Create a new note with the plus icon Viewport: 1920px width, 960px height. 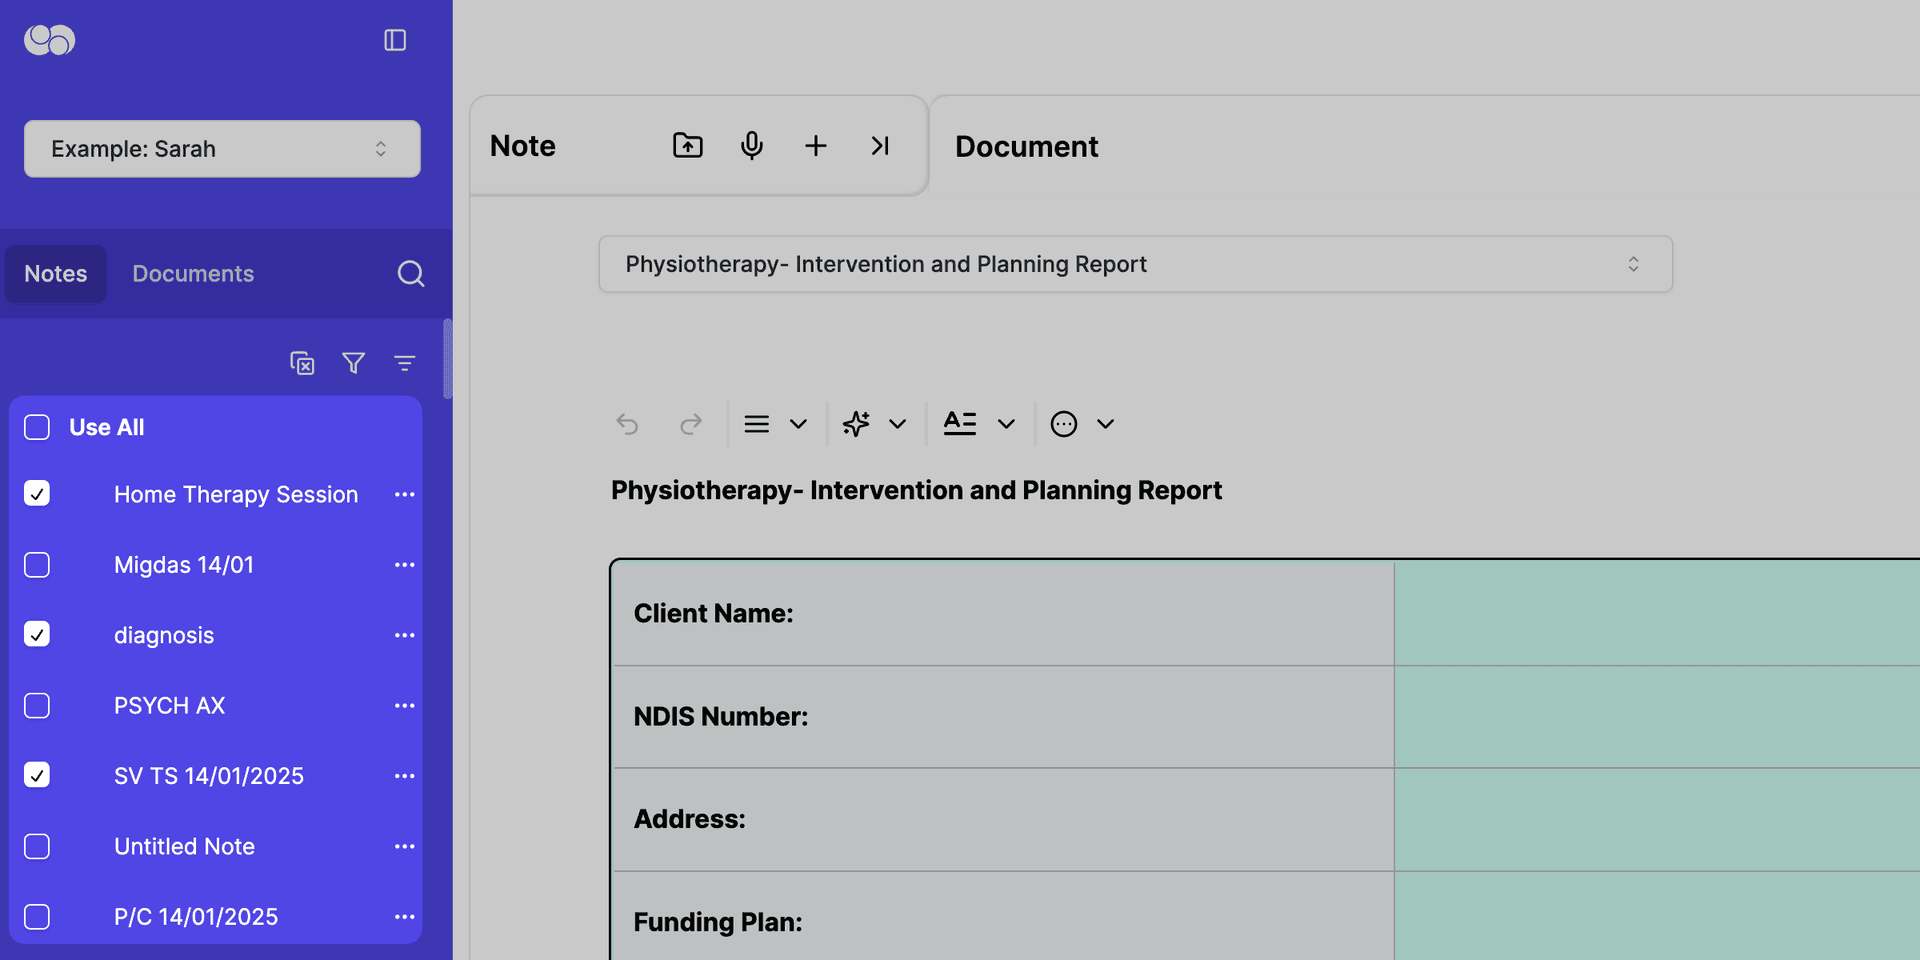point(816,145)
